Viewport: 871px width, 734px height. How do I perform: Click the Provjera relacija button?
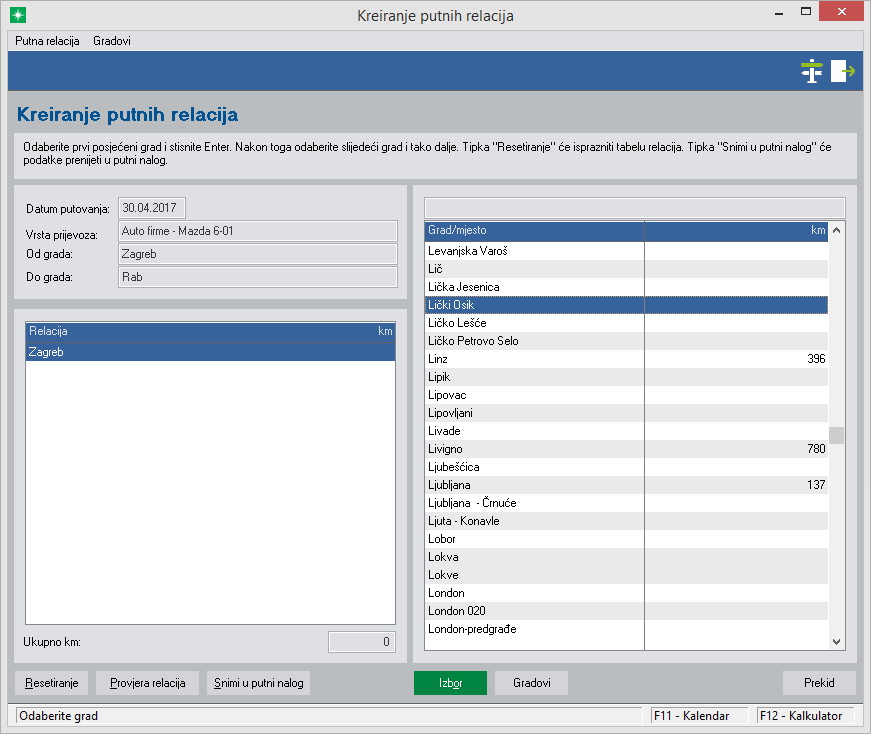148,683
